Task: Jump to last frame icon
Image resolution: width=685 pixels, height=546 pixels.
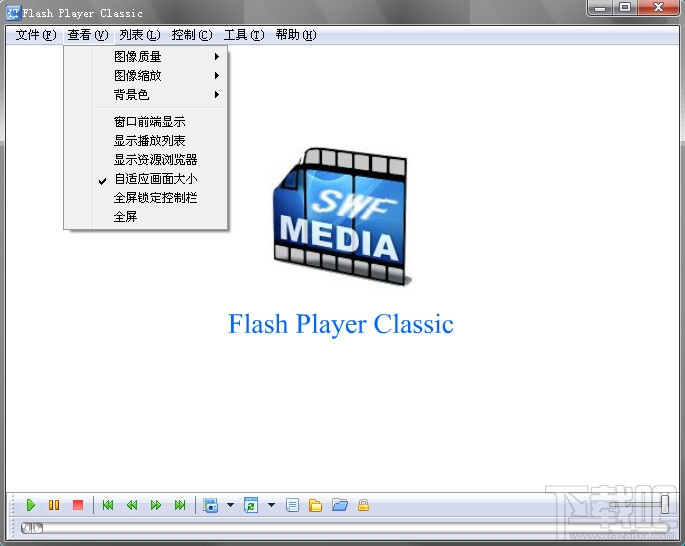Action: 180,505
